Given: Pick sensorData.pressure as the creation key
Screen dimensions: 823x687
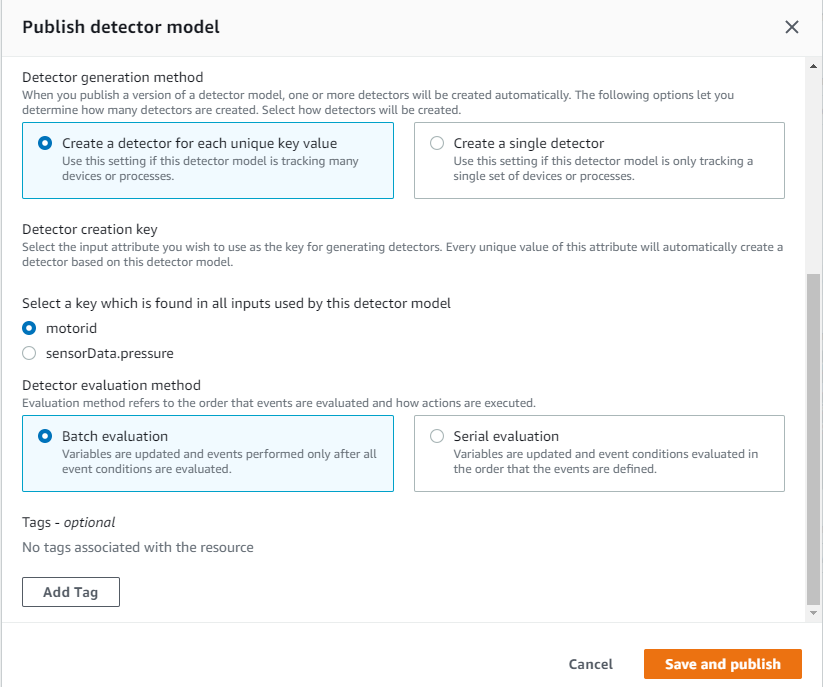Looking at the screenshot, I should (29, 353).
